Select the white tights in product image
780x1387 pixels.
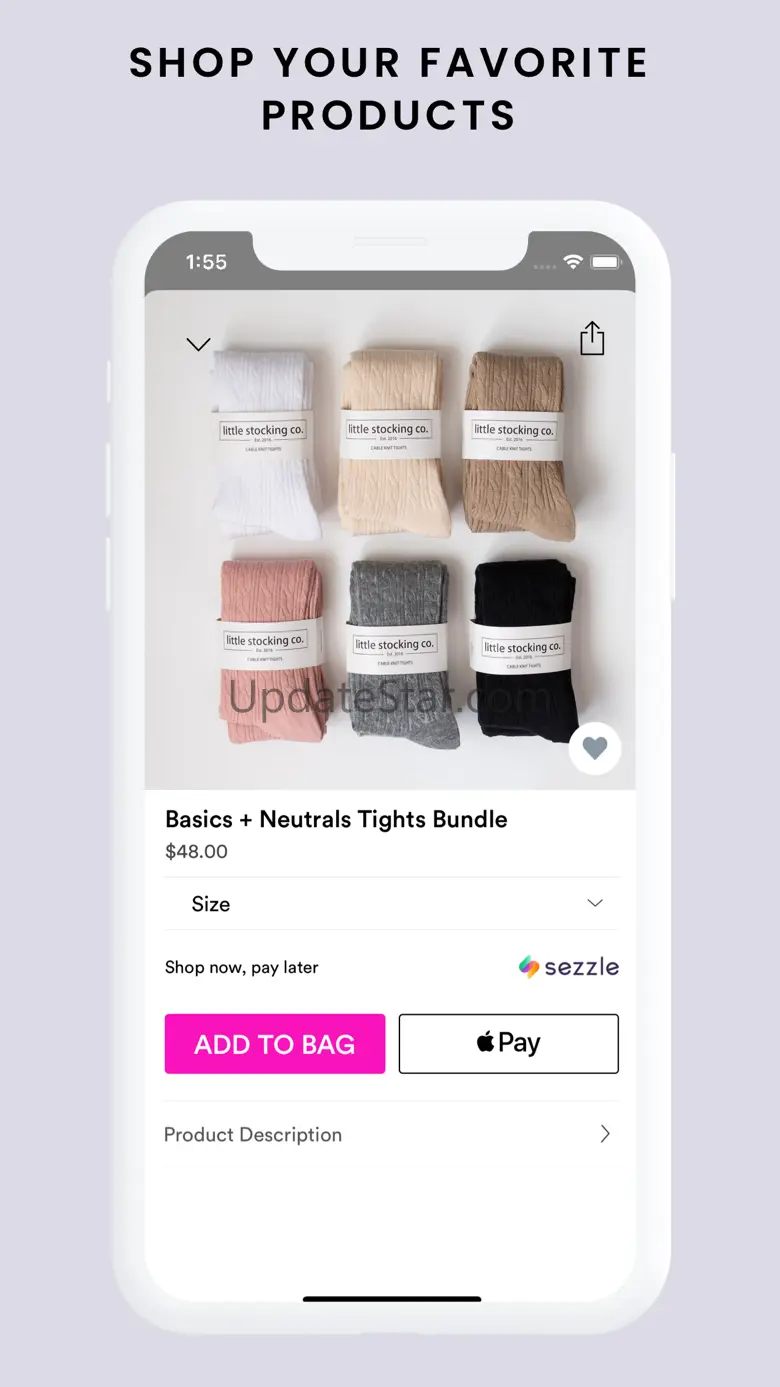(x=265, y=444)
